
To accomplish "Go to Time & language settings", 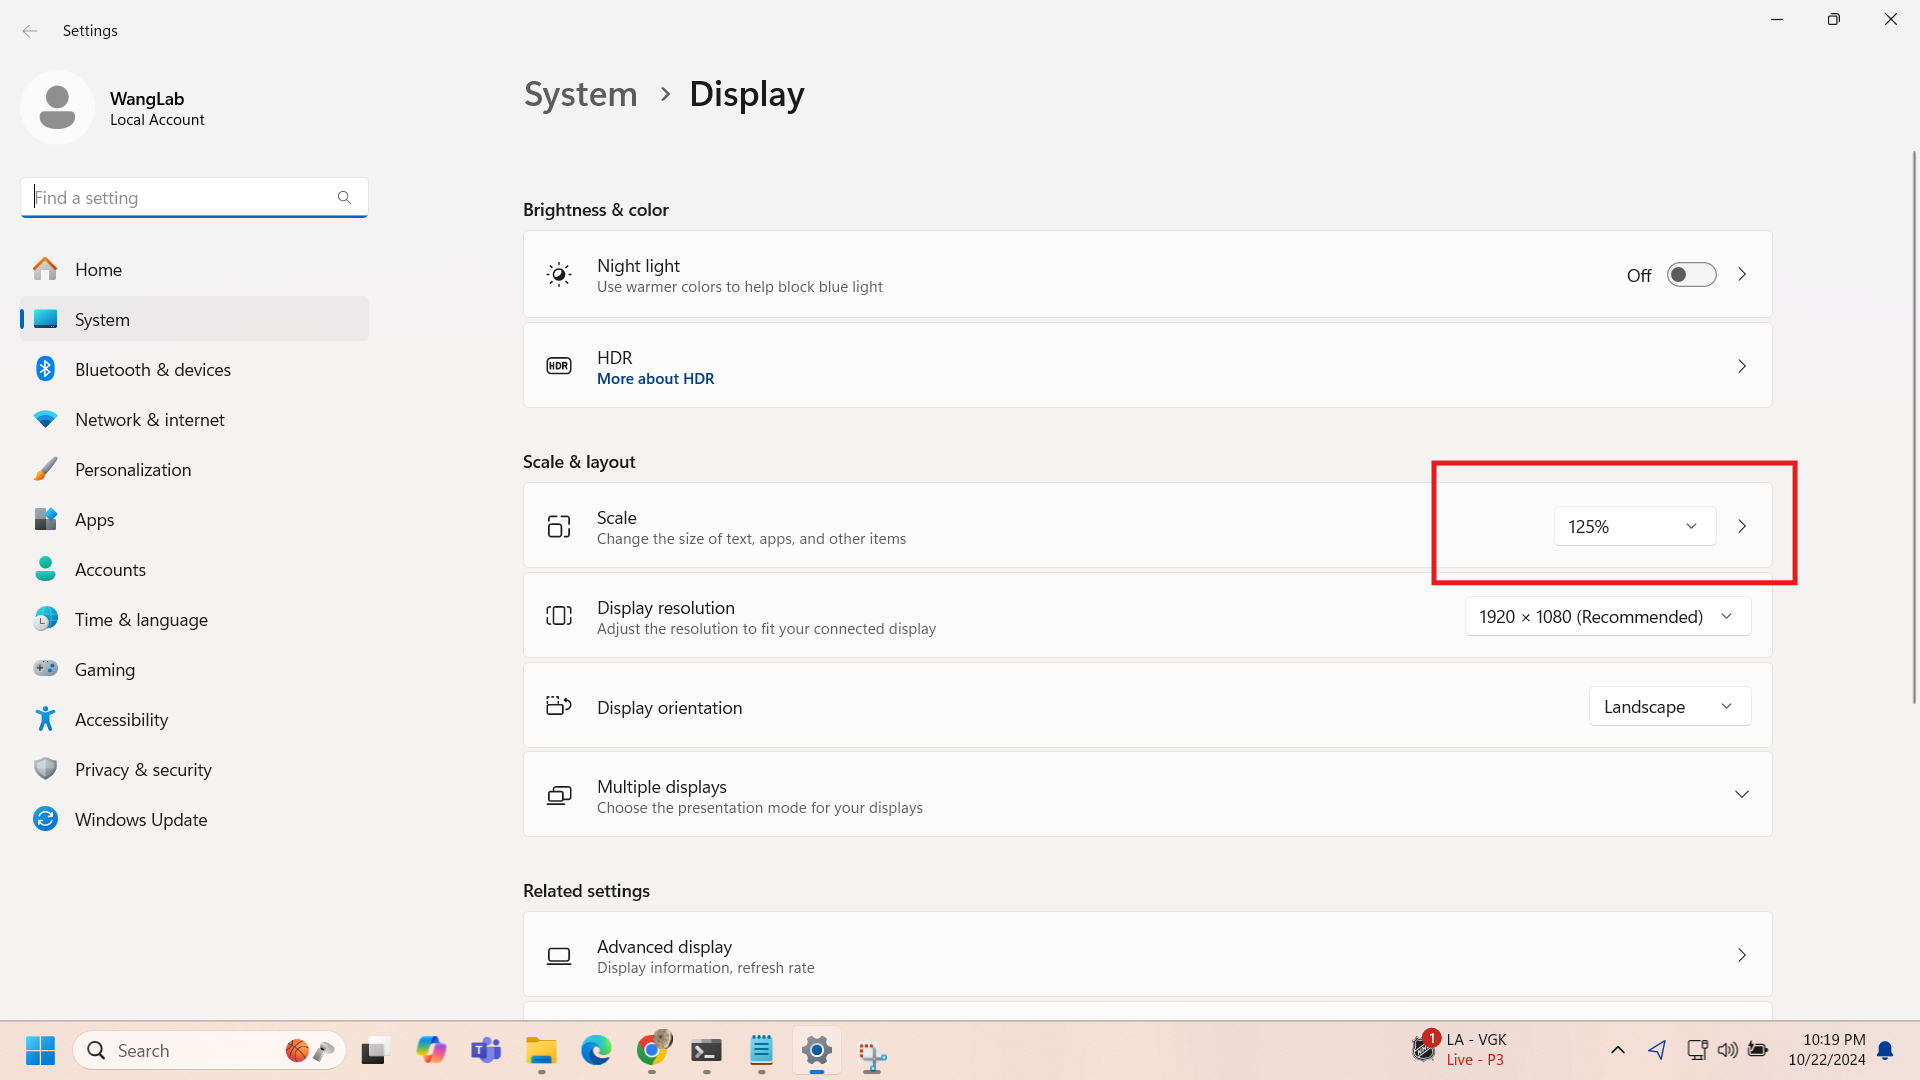I will (141, 619).
